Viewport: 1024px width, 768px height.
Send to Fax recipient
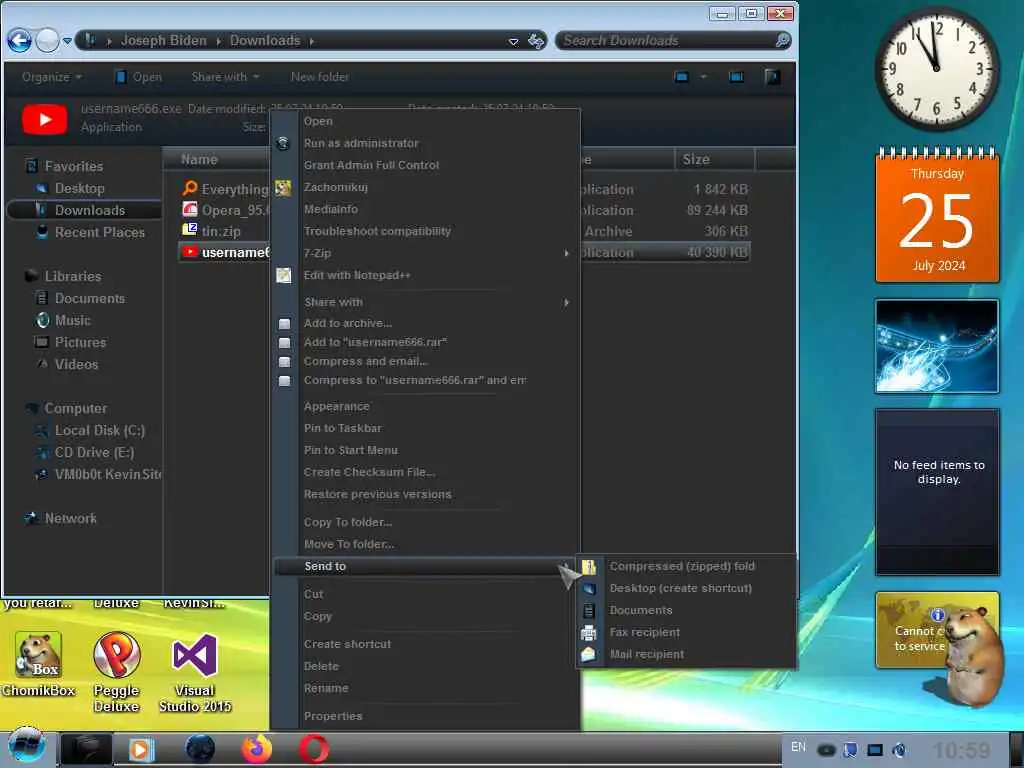(x=645, y=632)
